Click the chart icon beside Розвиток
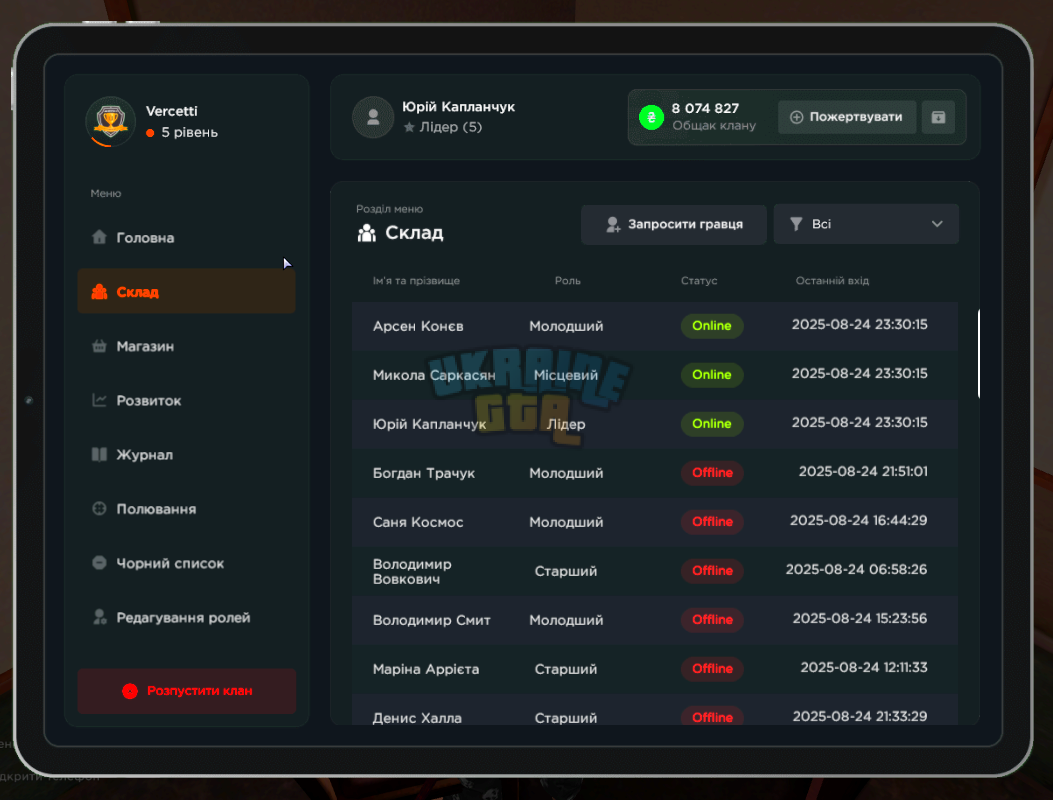This screenshot has height=800, width=1053. tap(99, 400)
